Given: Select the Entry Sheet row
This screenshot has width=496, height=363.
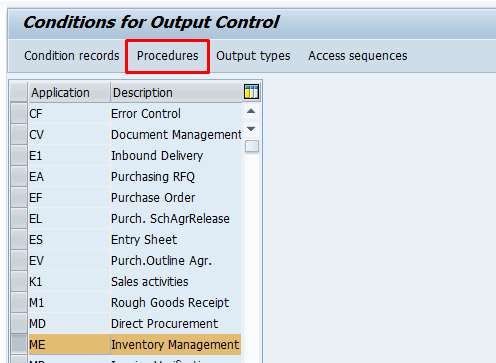Looking at the screenshot, I should tap(135, 240).
